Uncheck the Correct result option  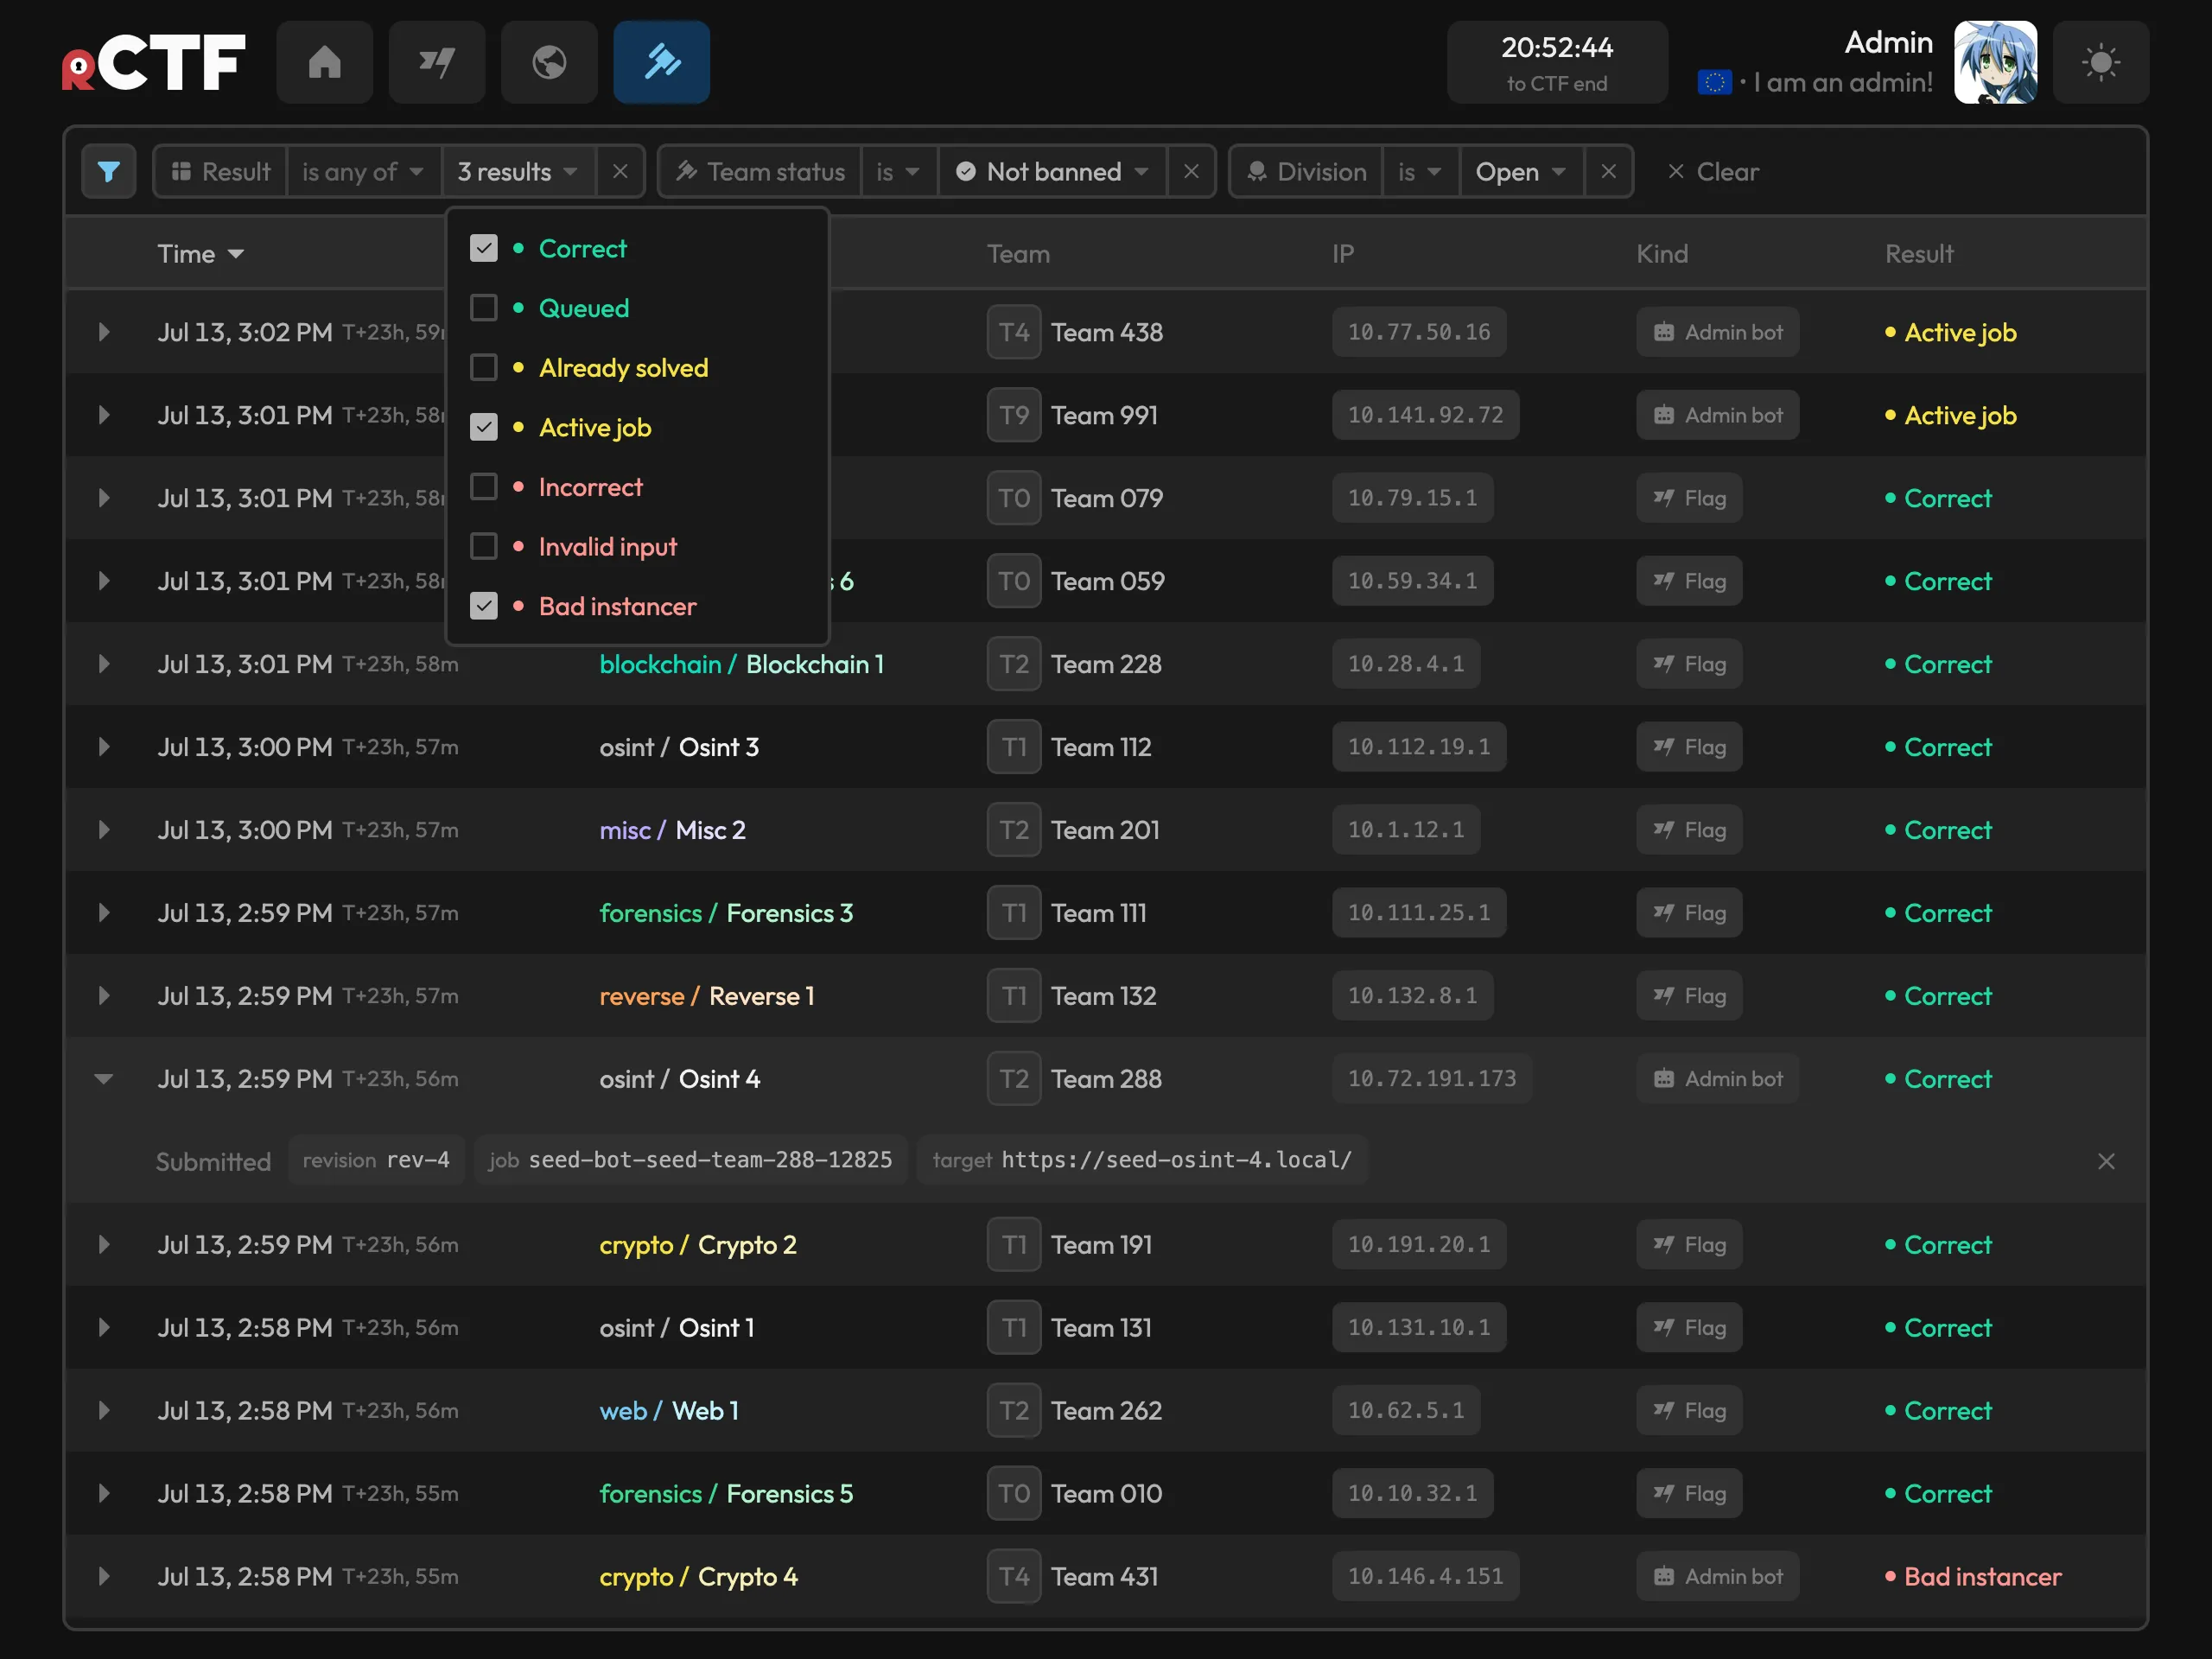tap(483, 248)
